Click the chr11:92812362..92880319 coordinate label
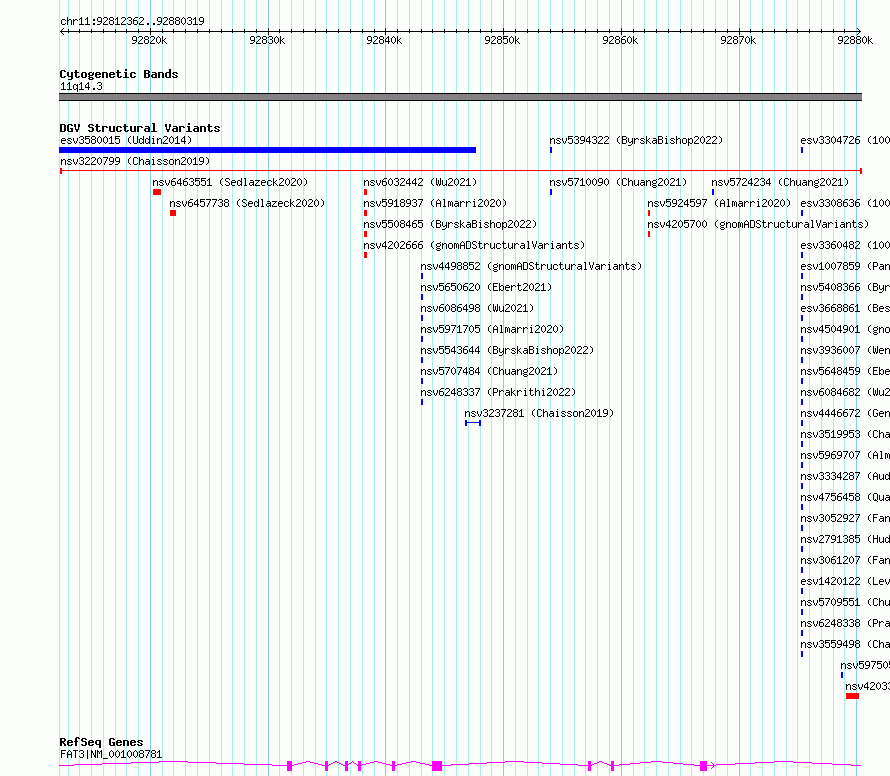Viewport: 890px width, 776px height. pyautogui.click(x=132, y=22)
